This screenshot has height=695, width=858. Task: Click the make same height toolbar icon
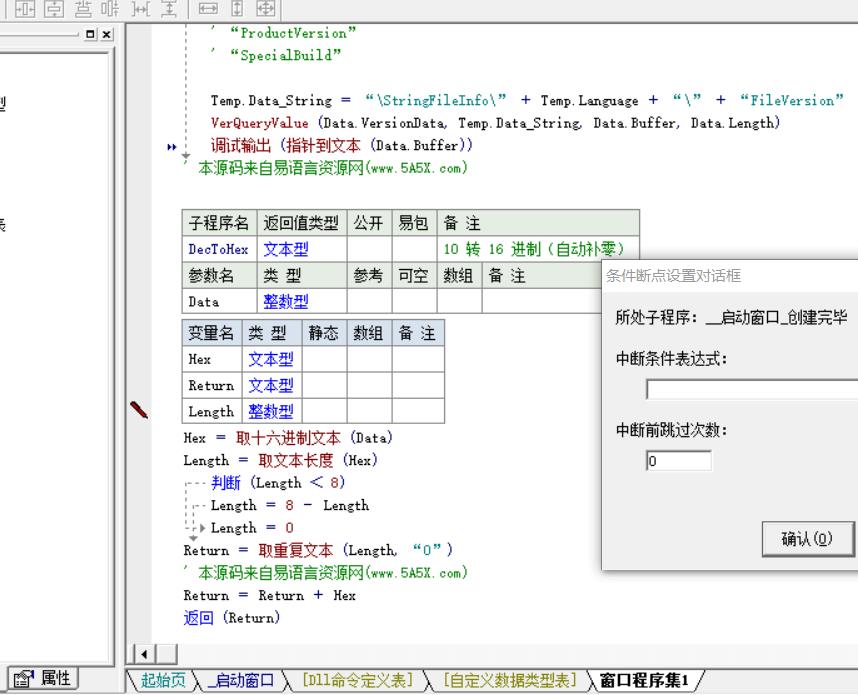tap(237, 8)
